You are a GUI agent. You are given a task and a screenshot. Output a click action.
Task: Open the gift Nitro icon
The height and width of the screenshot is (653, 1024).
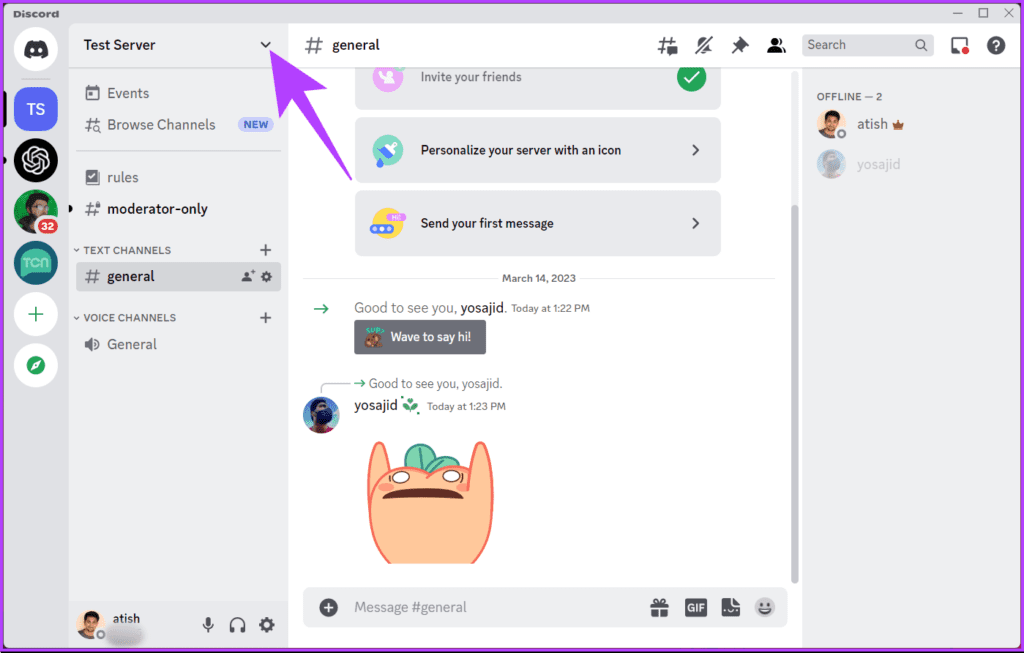click(x=660, y=607)
